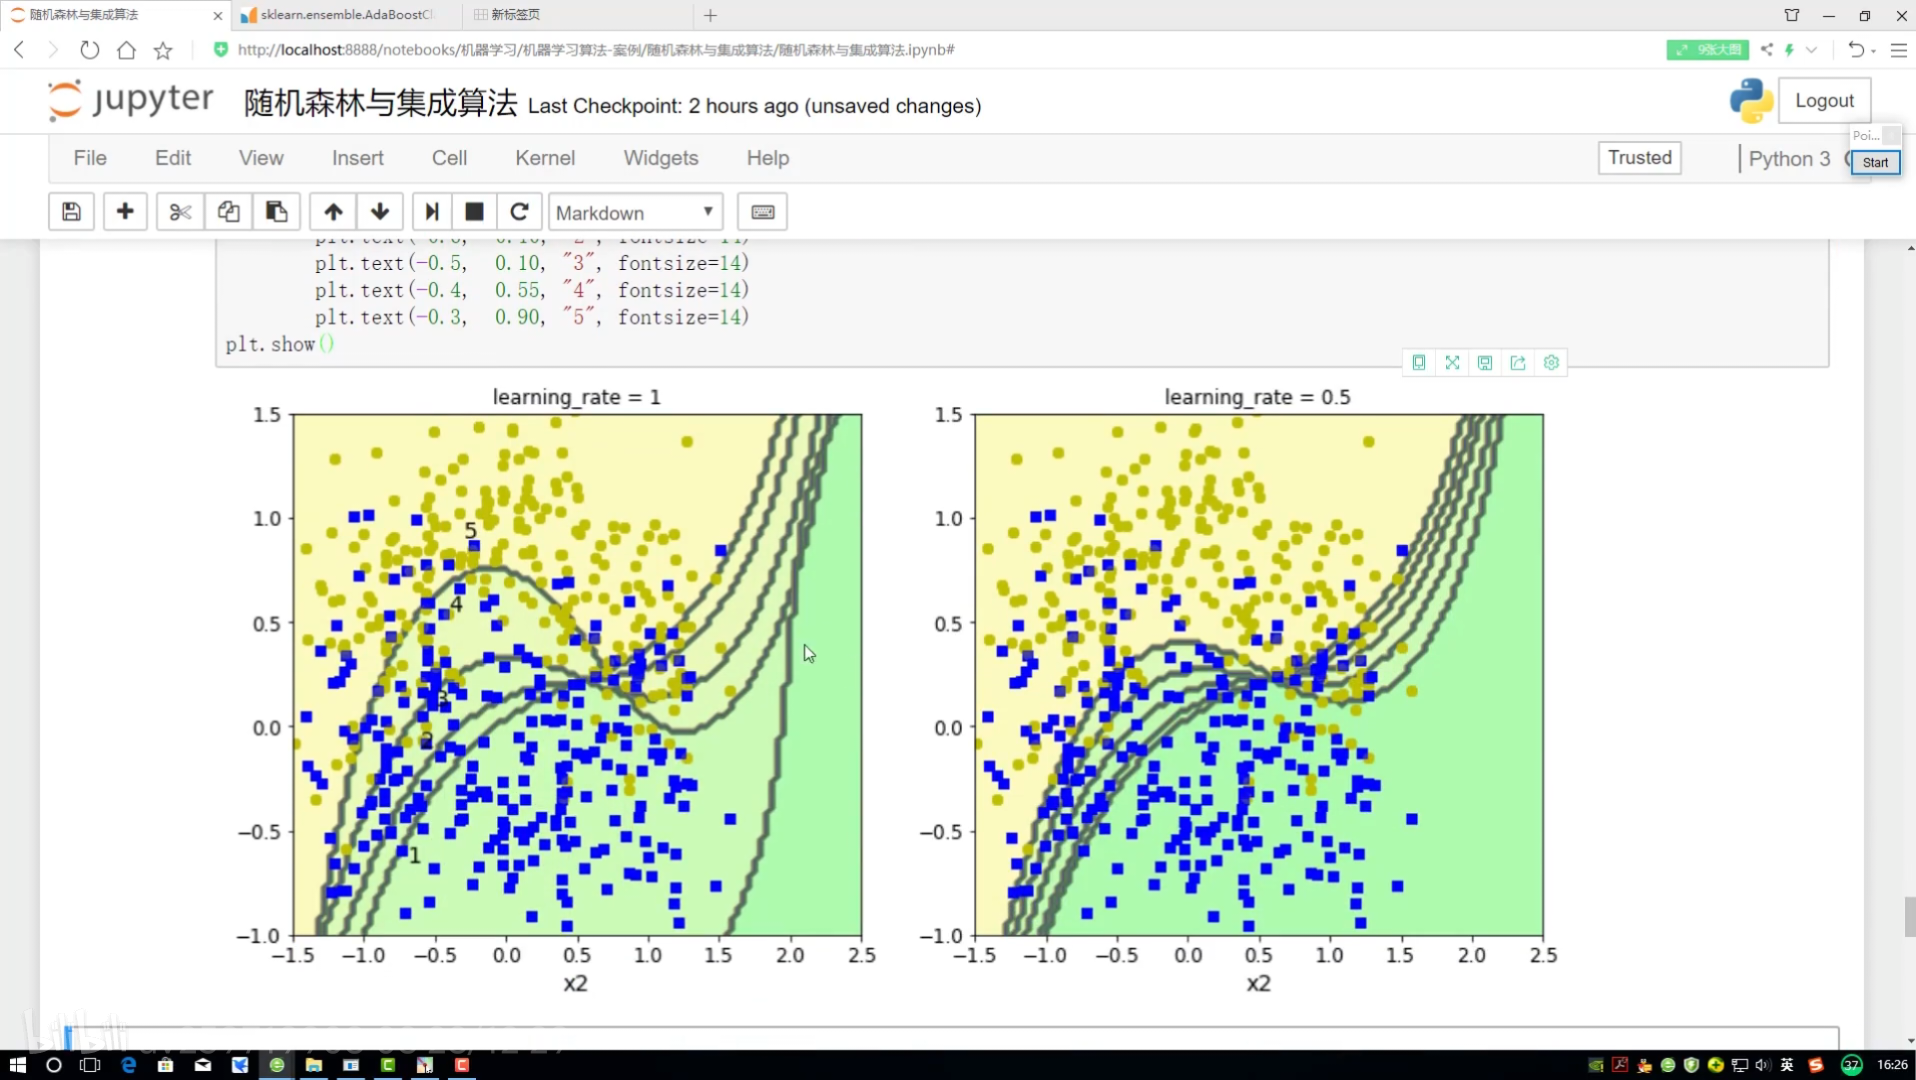Open the Help menu
1916x1080 pixels.
[768, 158]
